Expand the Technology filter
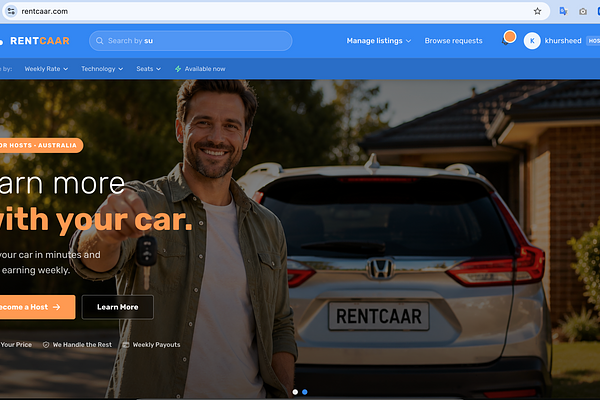 point(102,69)
